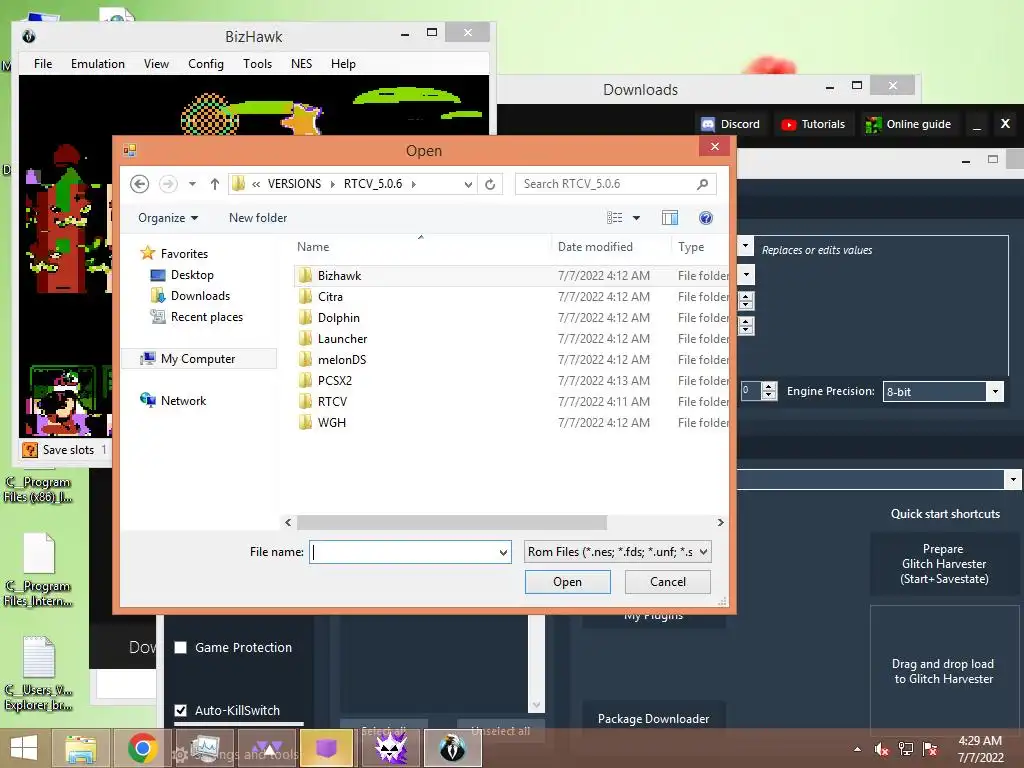Open the recent locations dropdown arrow
1024x768 pixels.
click(x=192, y=184)
